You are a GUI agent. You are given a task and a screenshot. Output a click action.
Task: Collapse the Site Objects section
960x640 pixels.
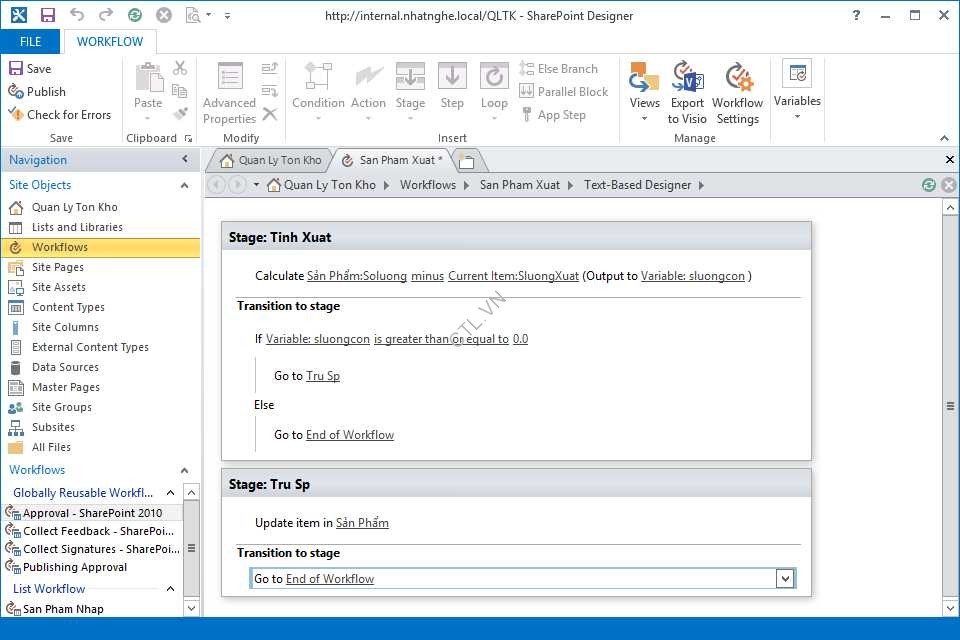click(184, 185)
